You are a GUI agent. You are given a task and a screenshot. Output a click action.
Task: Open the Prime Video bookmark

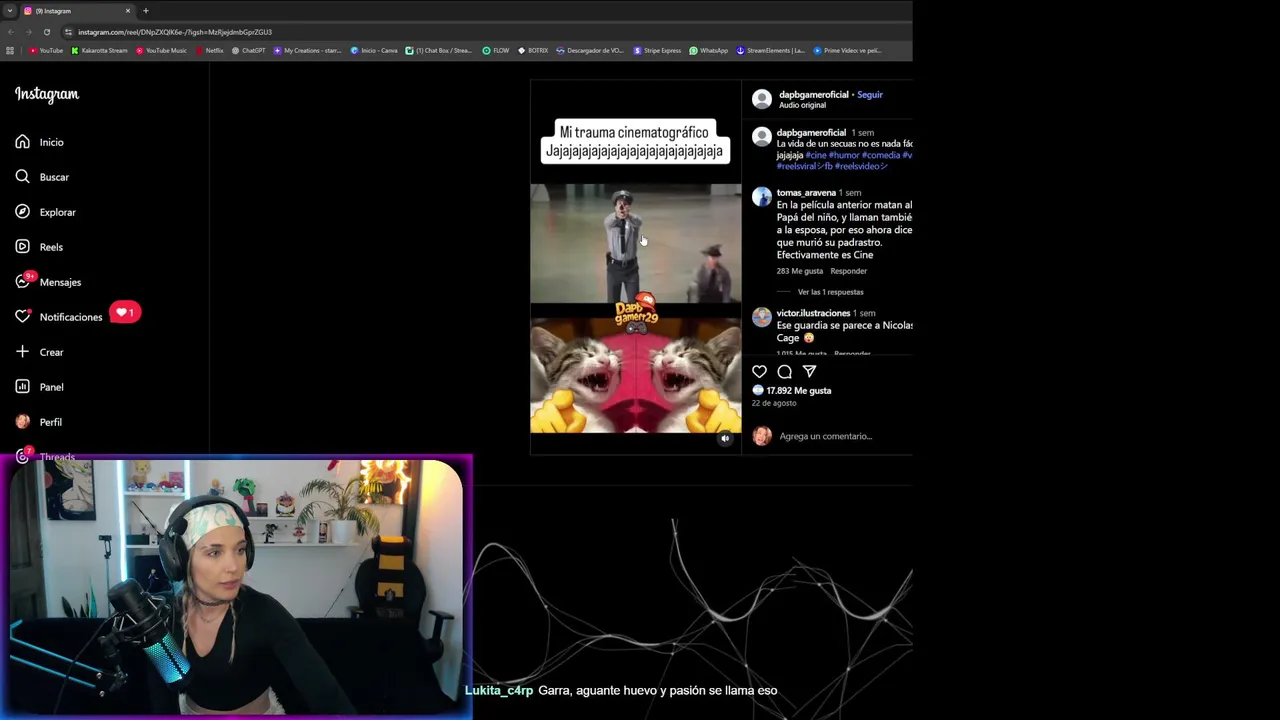847,50
